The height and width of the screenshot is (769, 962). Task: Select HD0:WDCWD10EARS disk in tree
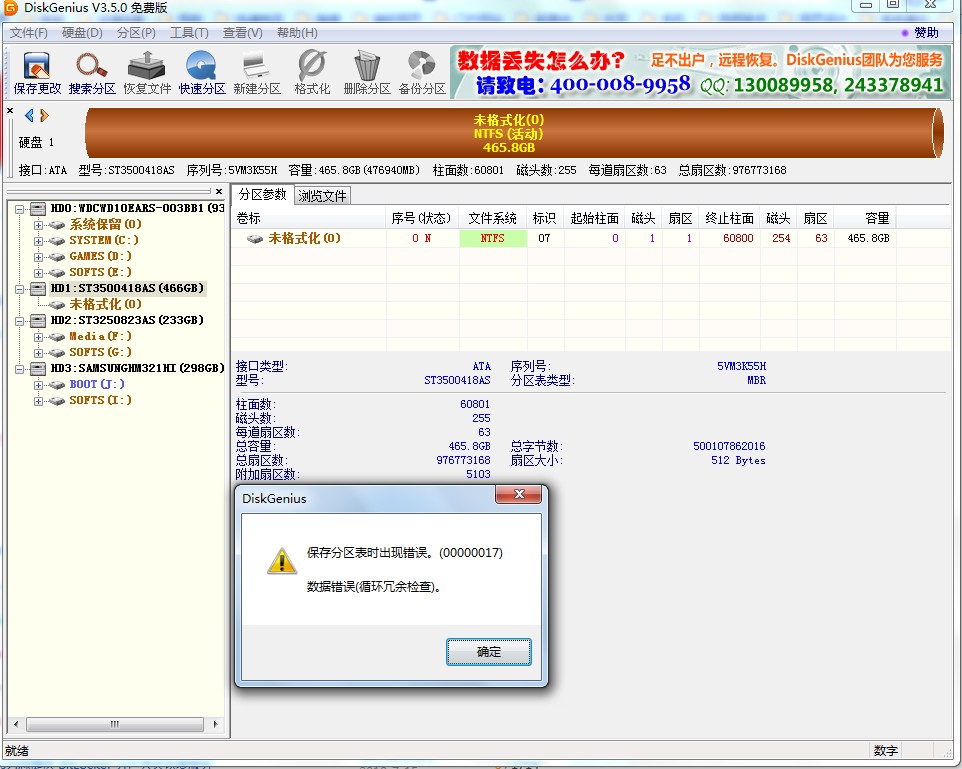[136, 208]
